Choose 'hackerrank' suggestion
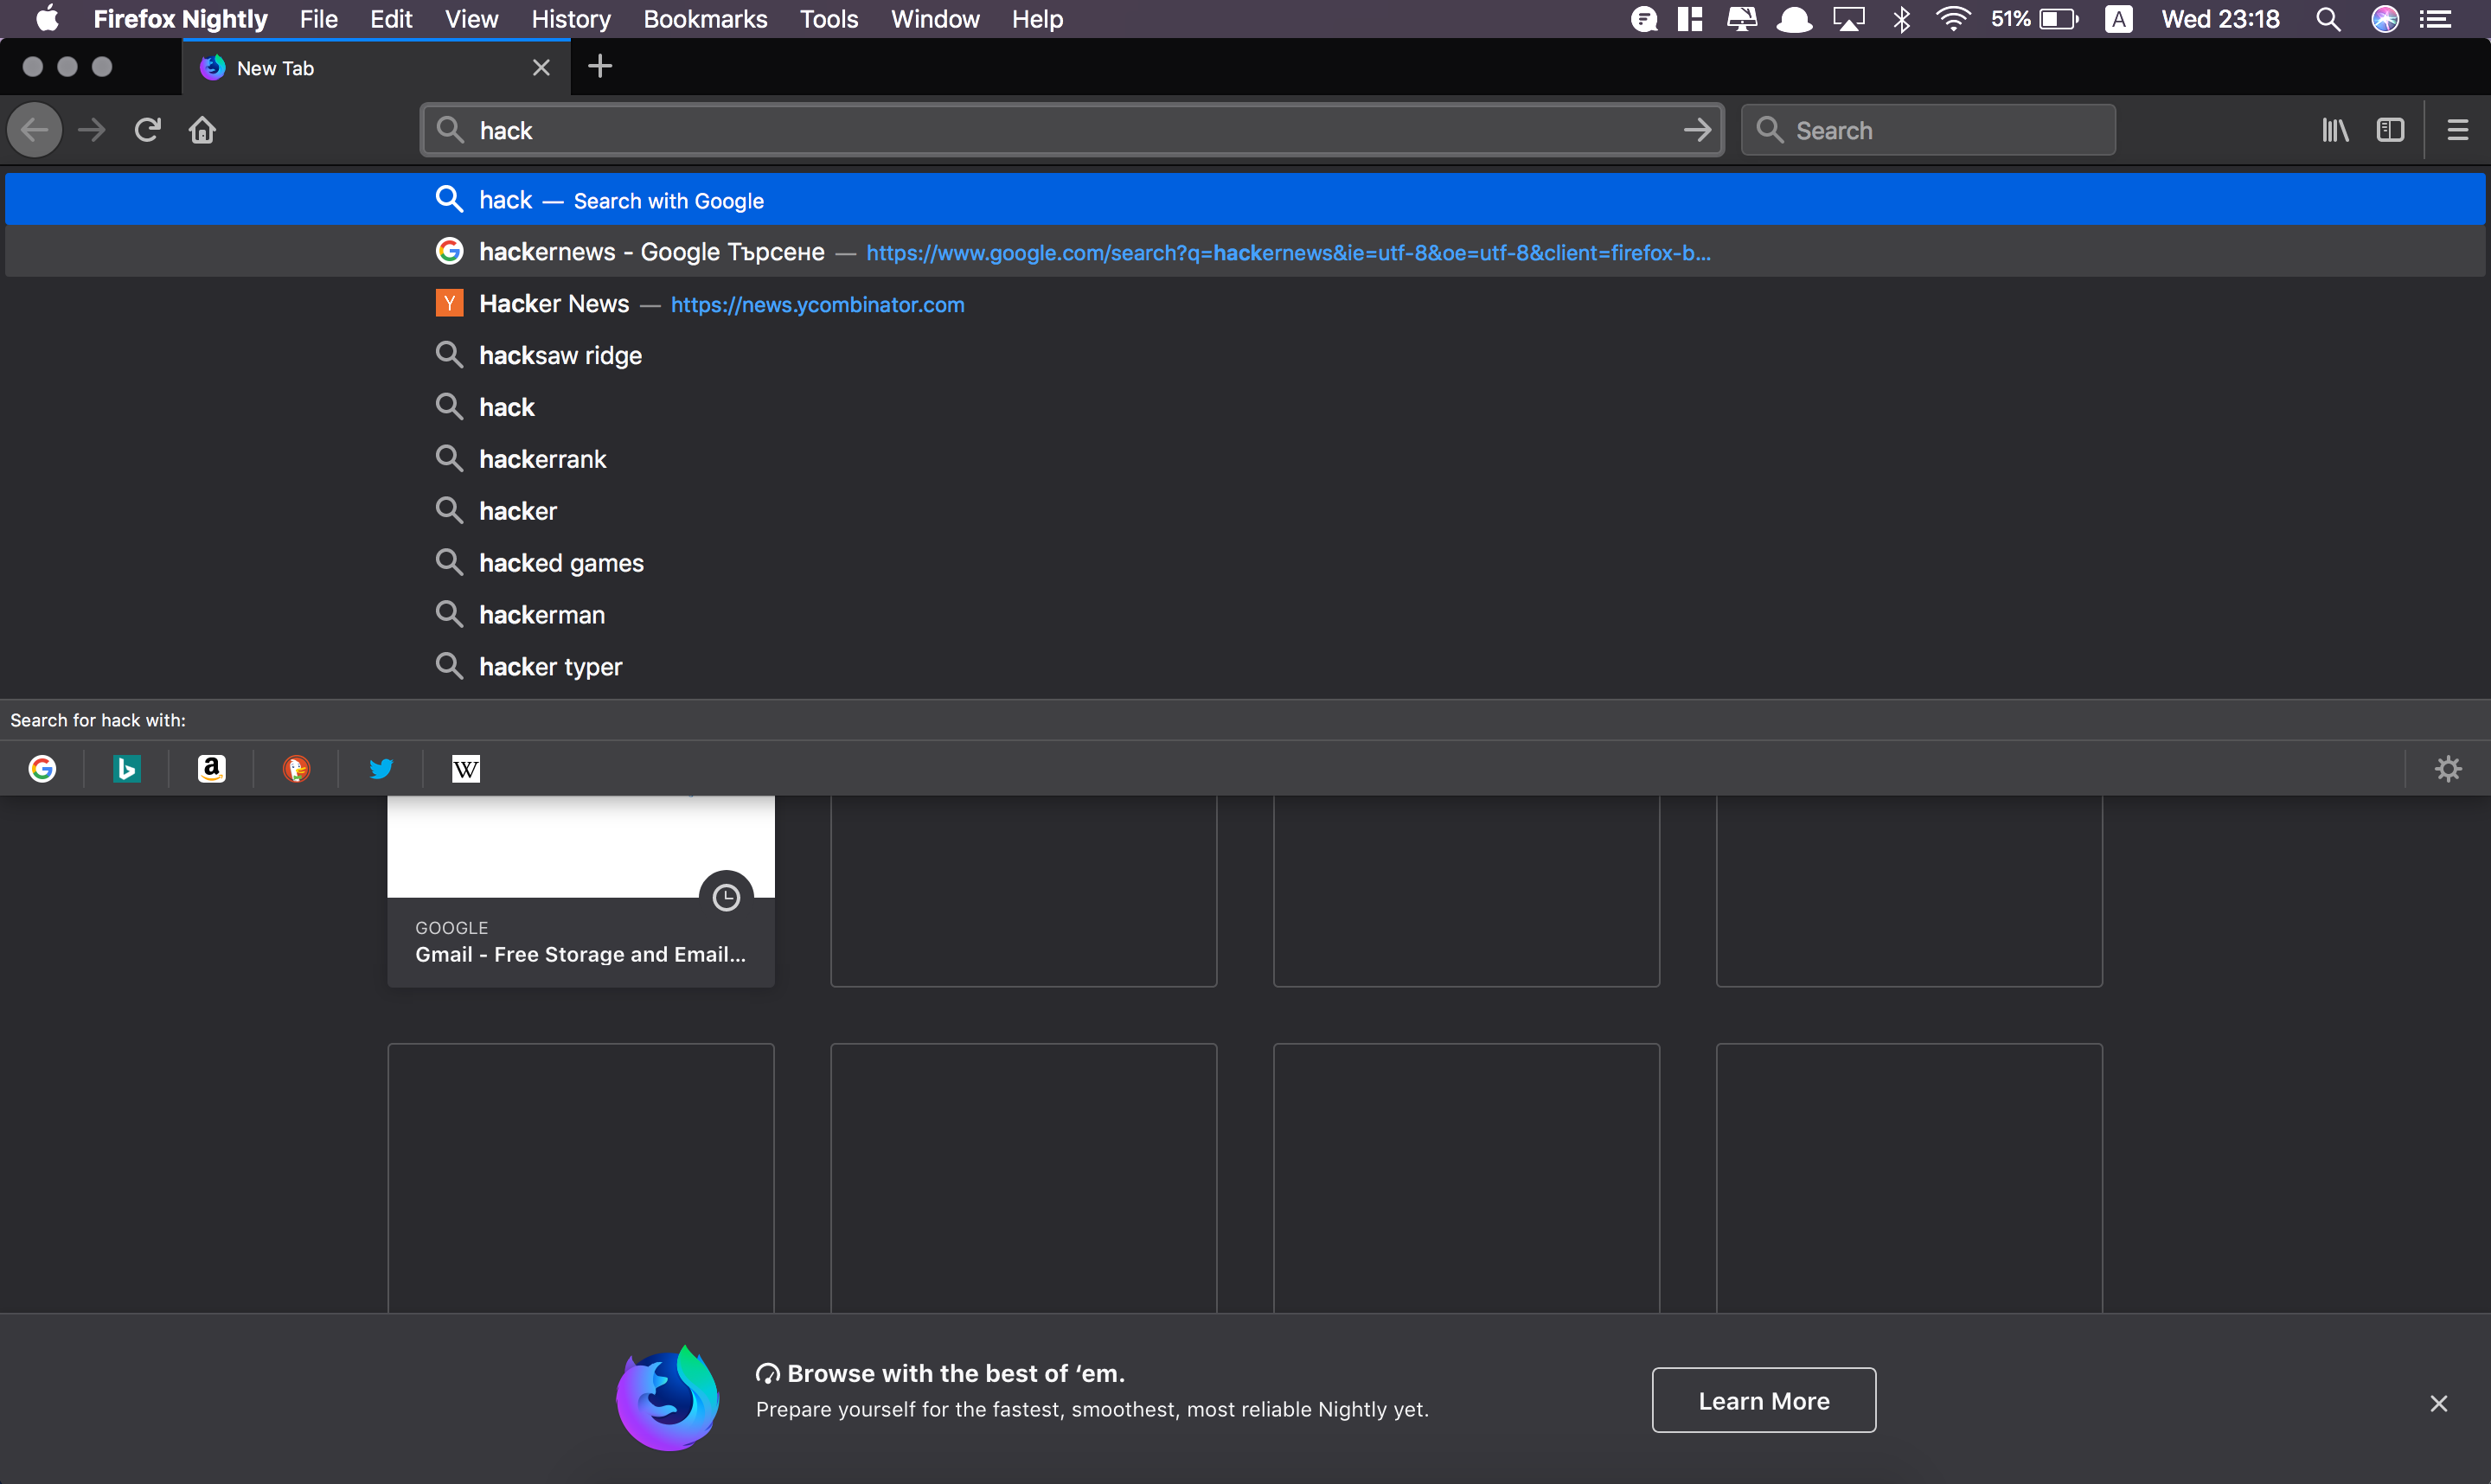 tap(1245, 459)
